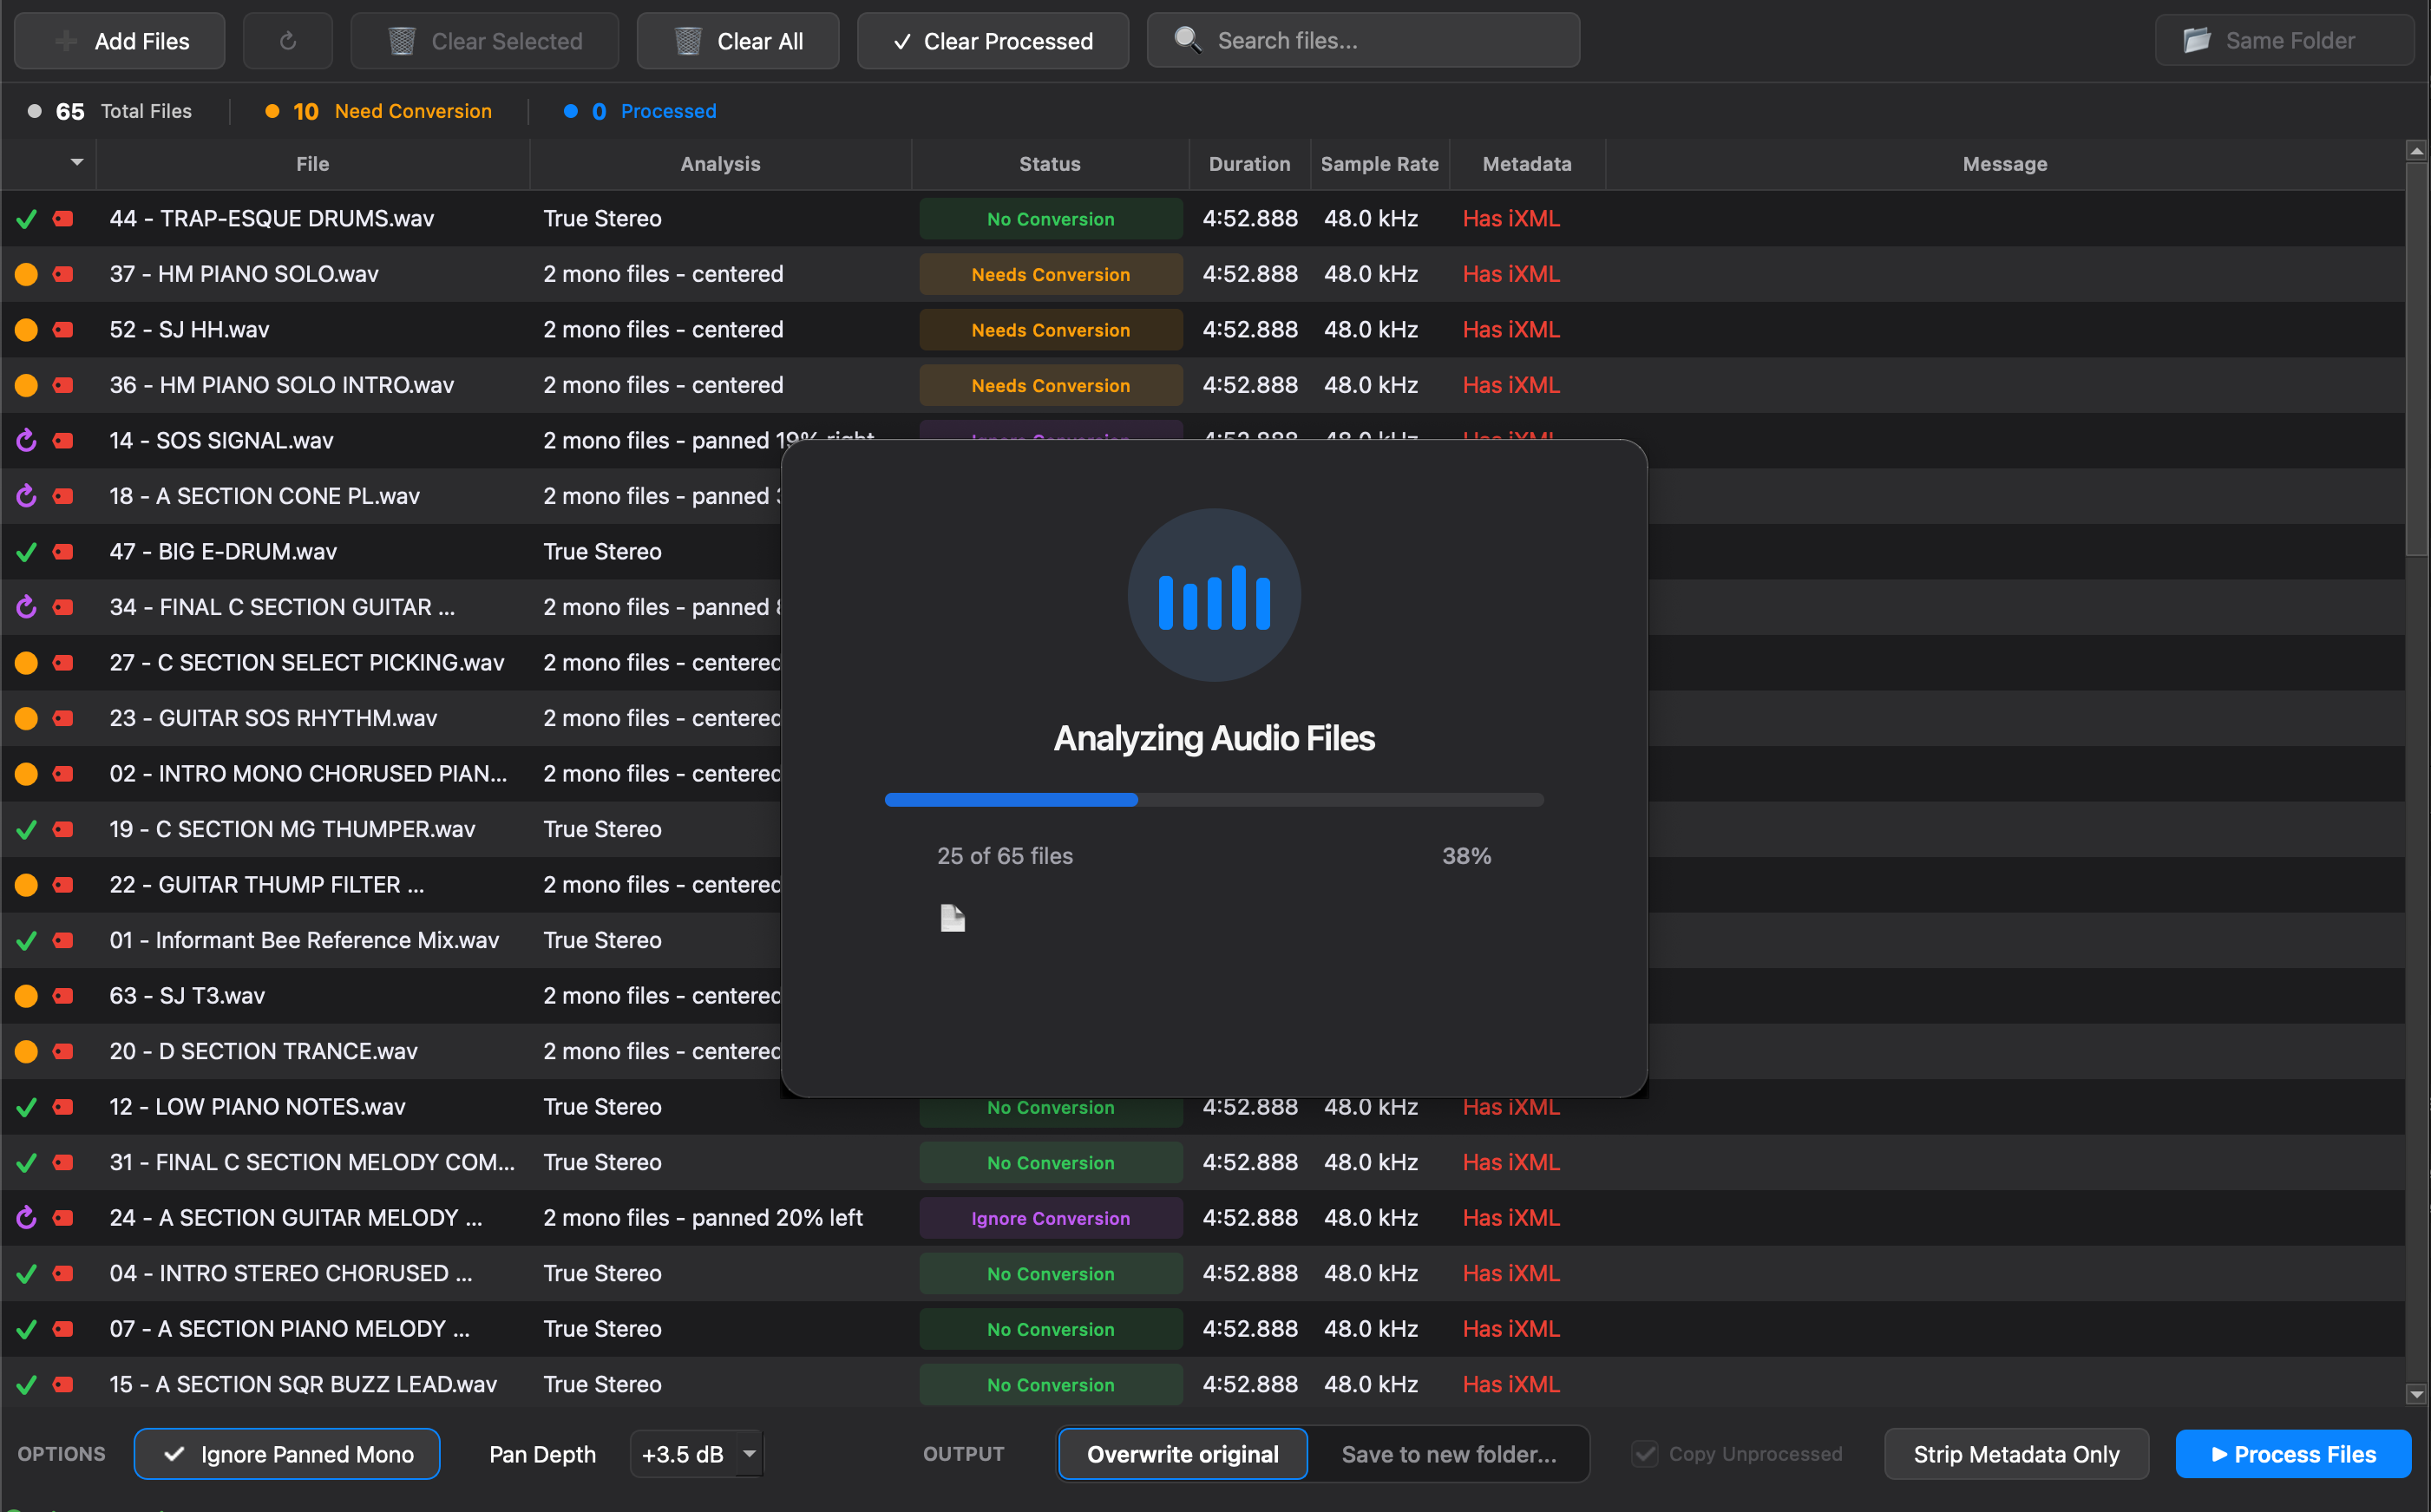2431x1512 pixels.
Task: Start processing with Process Files
Action: [x=2293, y=1454]
